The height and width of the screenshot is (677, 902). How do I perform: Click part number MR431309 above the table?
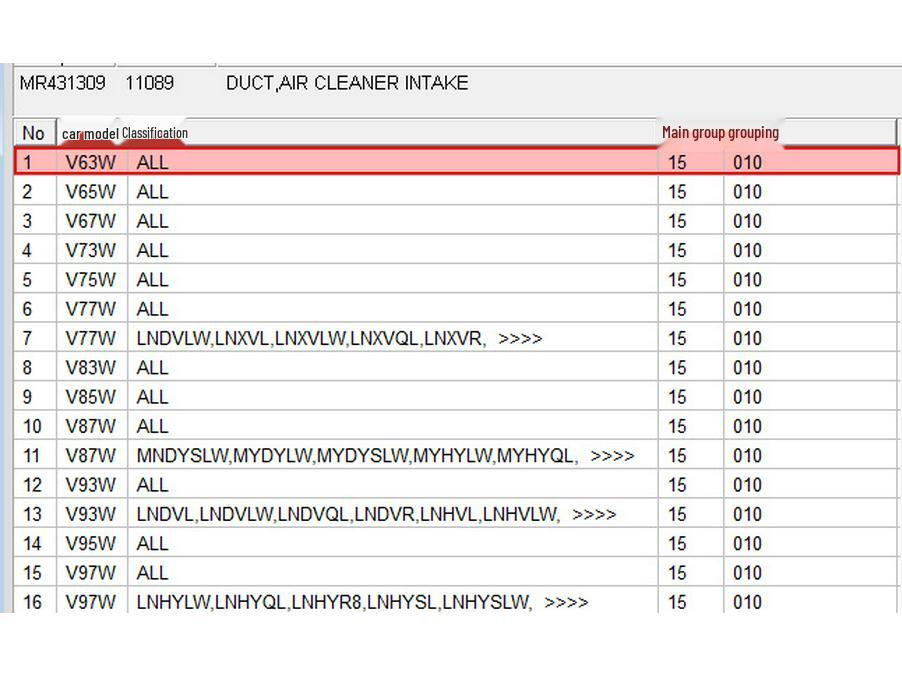coord(62,83)
